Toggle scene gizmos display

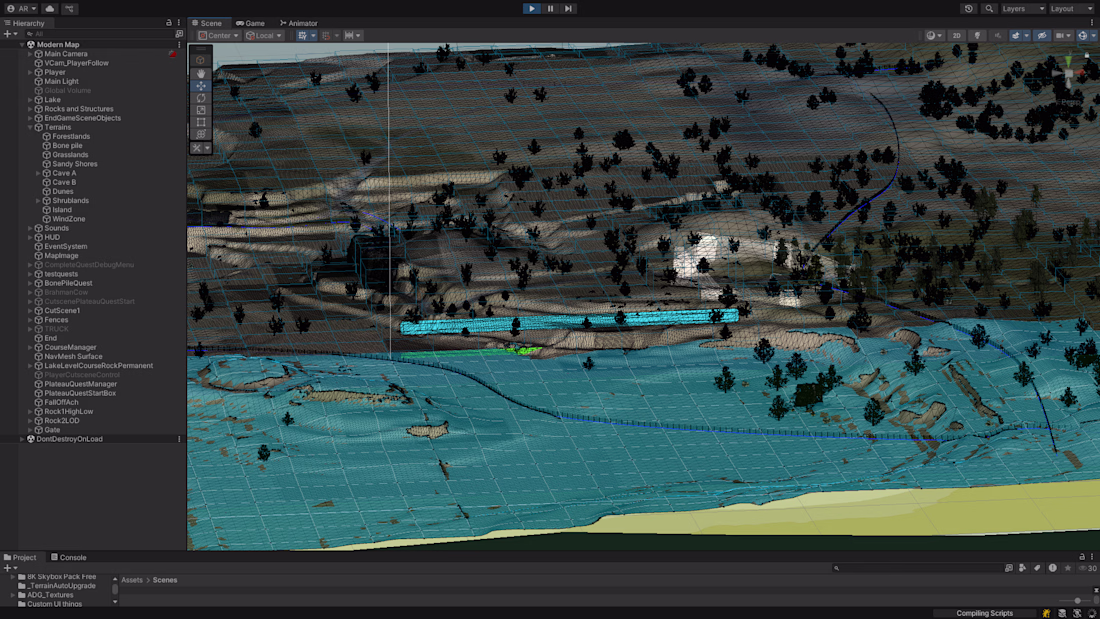pyautogui.click(x=1082, y=35)
